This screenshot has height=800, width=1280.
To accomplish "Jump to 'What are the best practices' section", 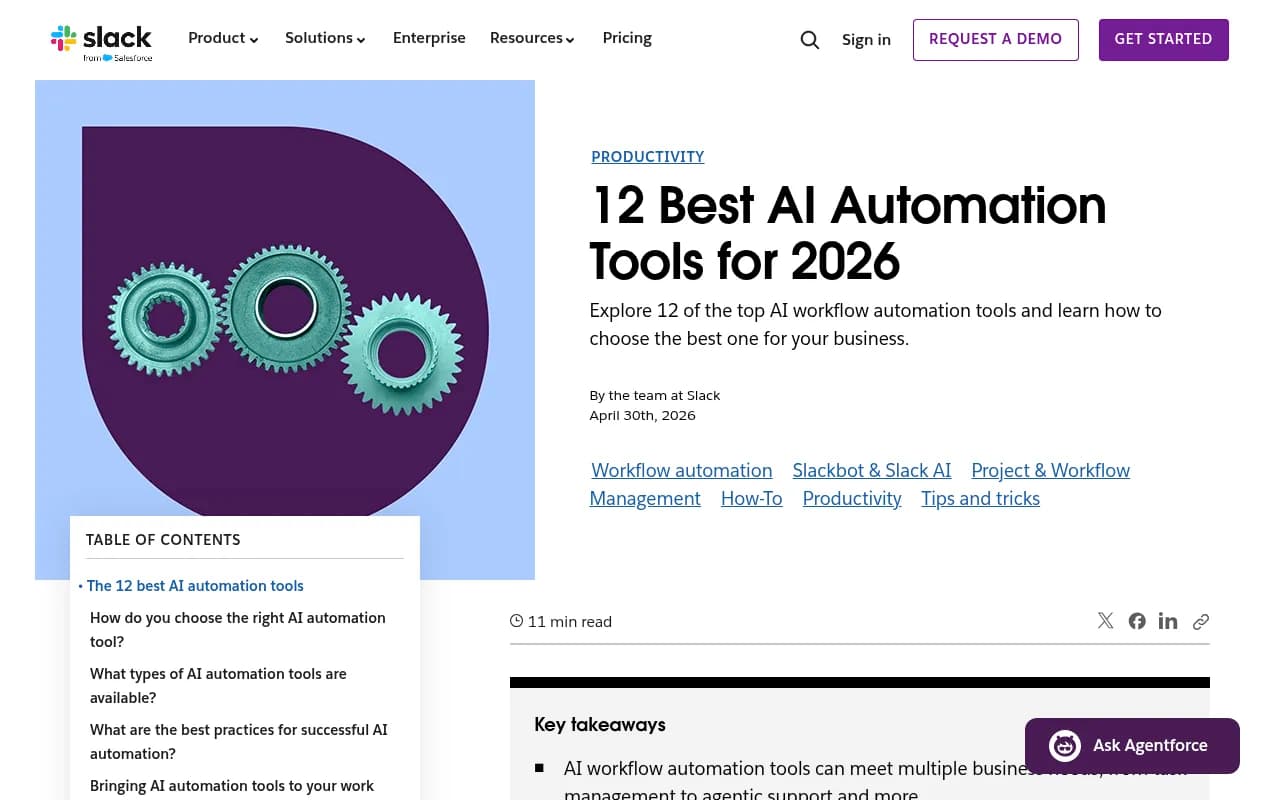I will pos(239,742).
